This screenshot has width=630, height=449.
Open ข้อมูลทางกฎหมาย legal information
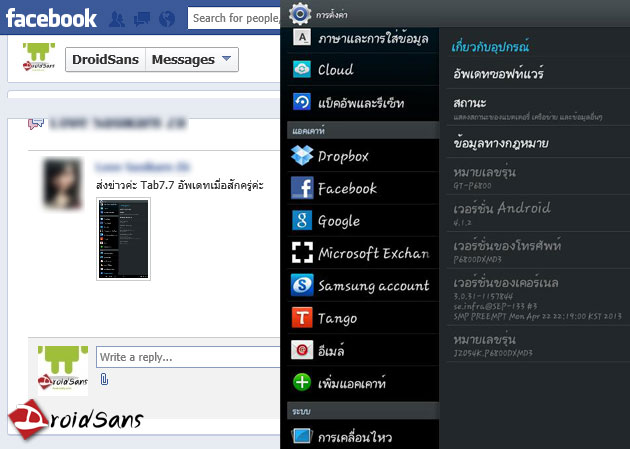(538, 143)
